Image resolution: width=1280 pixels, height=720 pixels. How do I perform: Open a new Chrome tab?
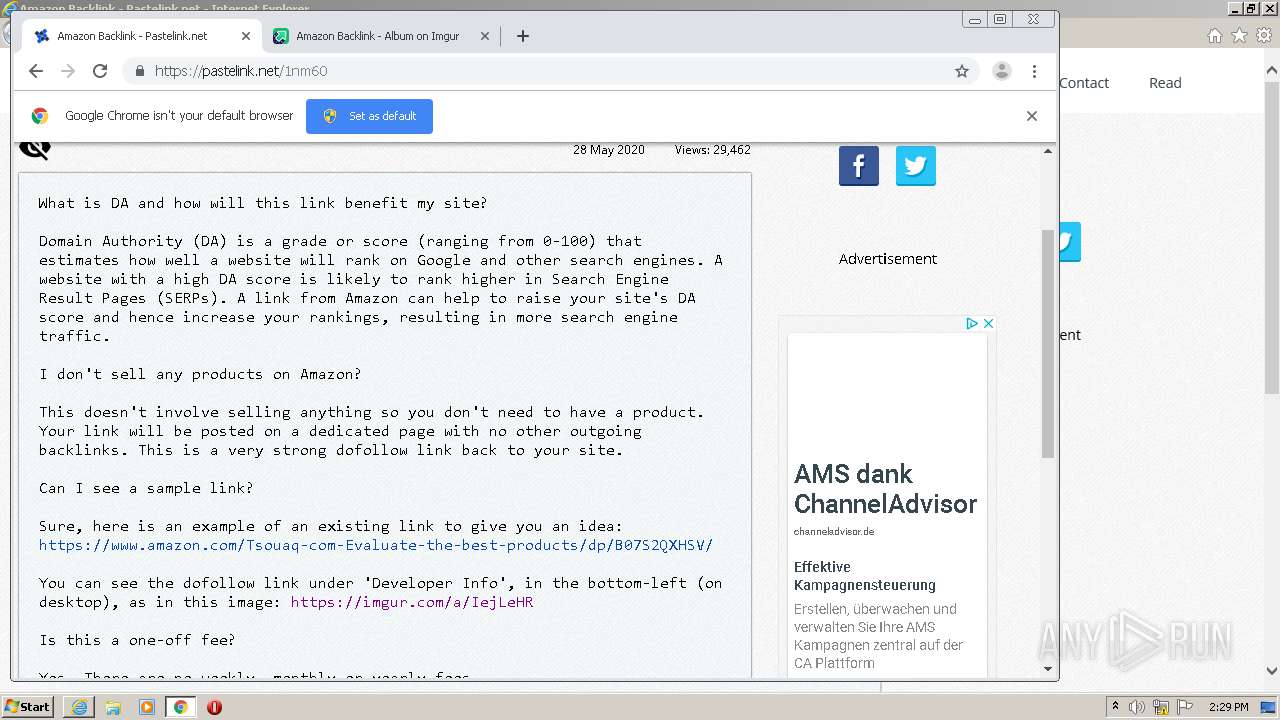522,36
